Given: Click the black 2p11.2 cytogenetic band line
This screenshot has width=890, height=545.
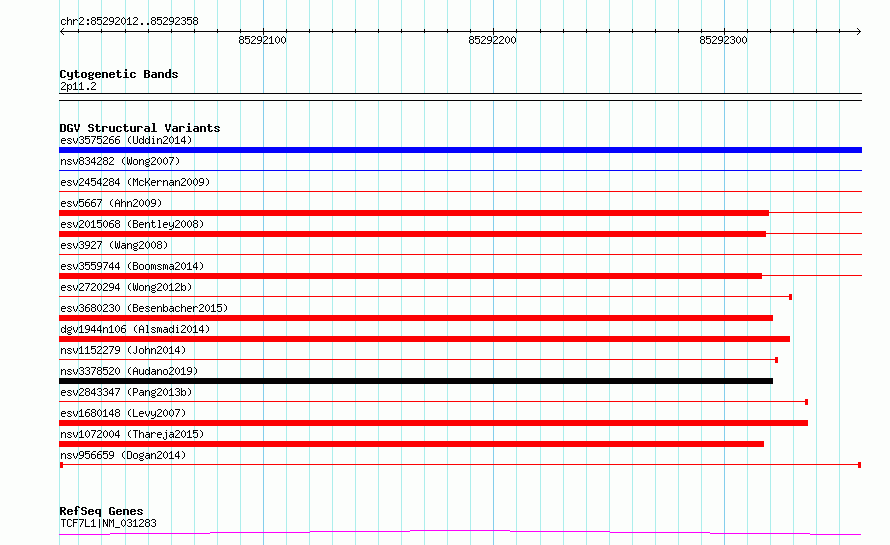Looking at the screenshot, I should (460, 97).
